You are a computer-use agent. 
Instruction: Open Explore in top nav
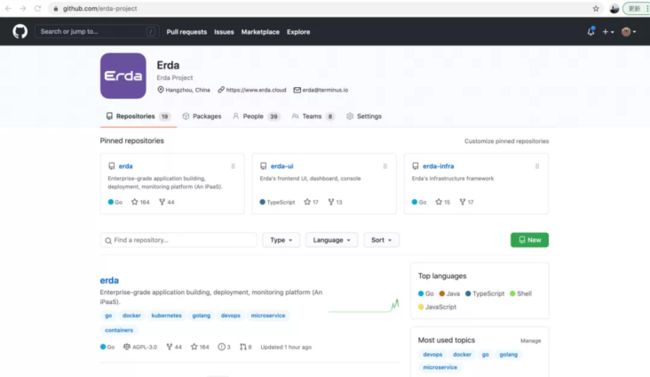(x=298, y=32)
